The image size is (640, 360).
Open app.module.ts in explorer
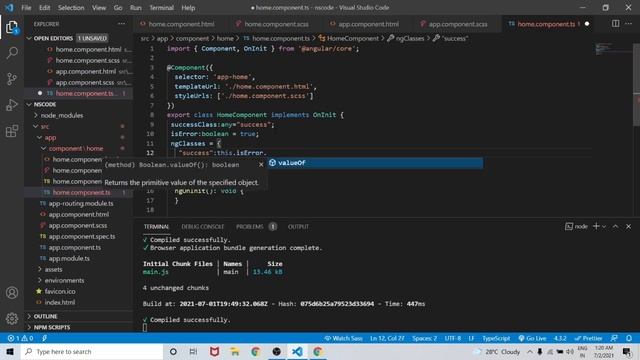[x=69, y=258]
